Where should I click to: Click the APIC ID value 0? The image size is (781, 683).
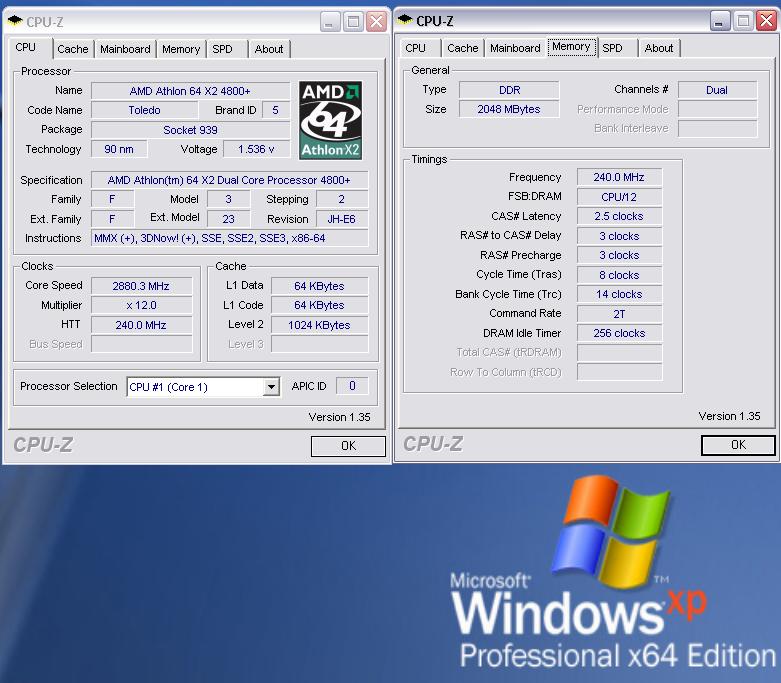(352, 386)
